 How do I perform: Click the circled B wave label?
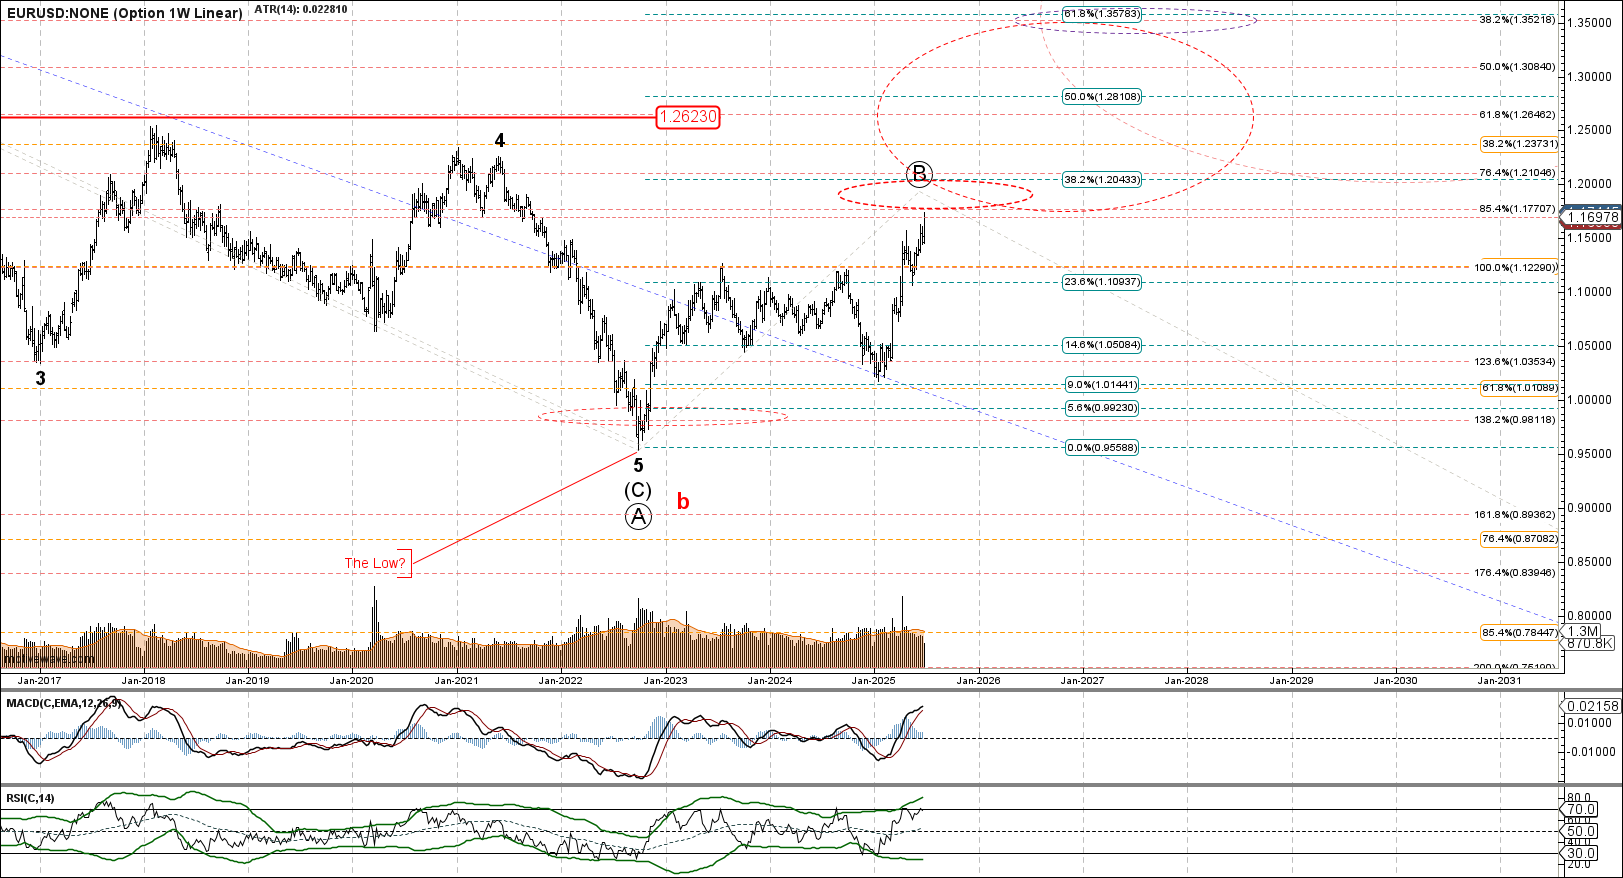tap(919, 174)
